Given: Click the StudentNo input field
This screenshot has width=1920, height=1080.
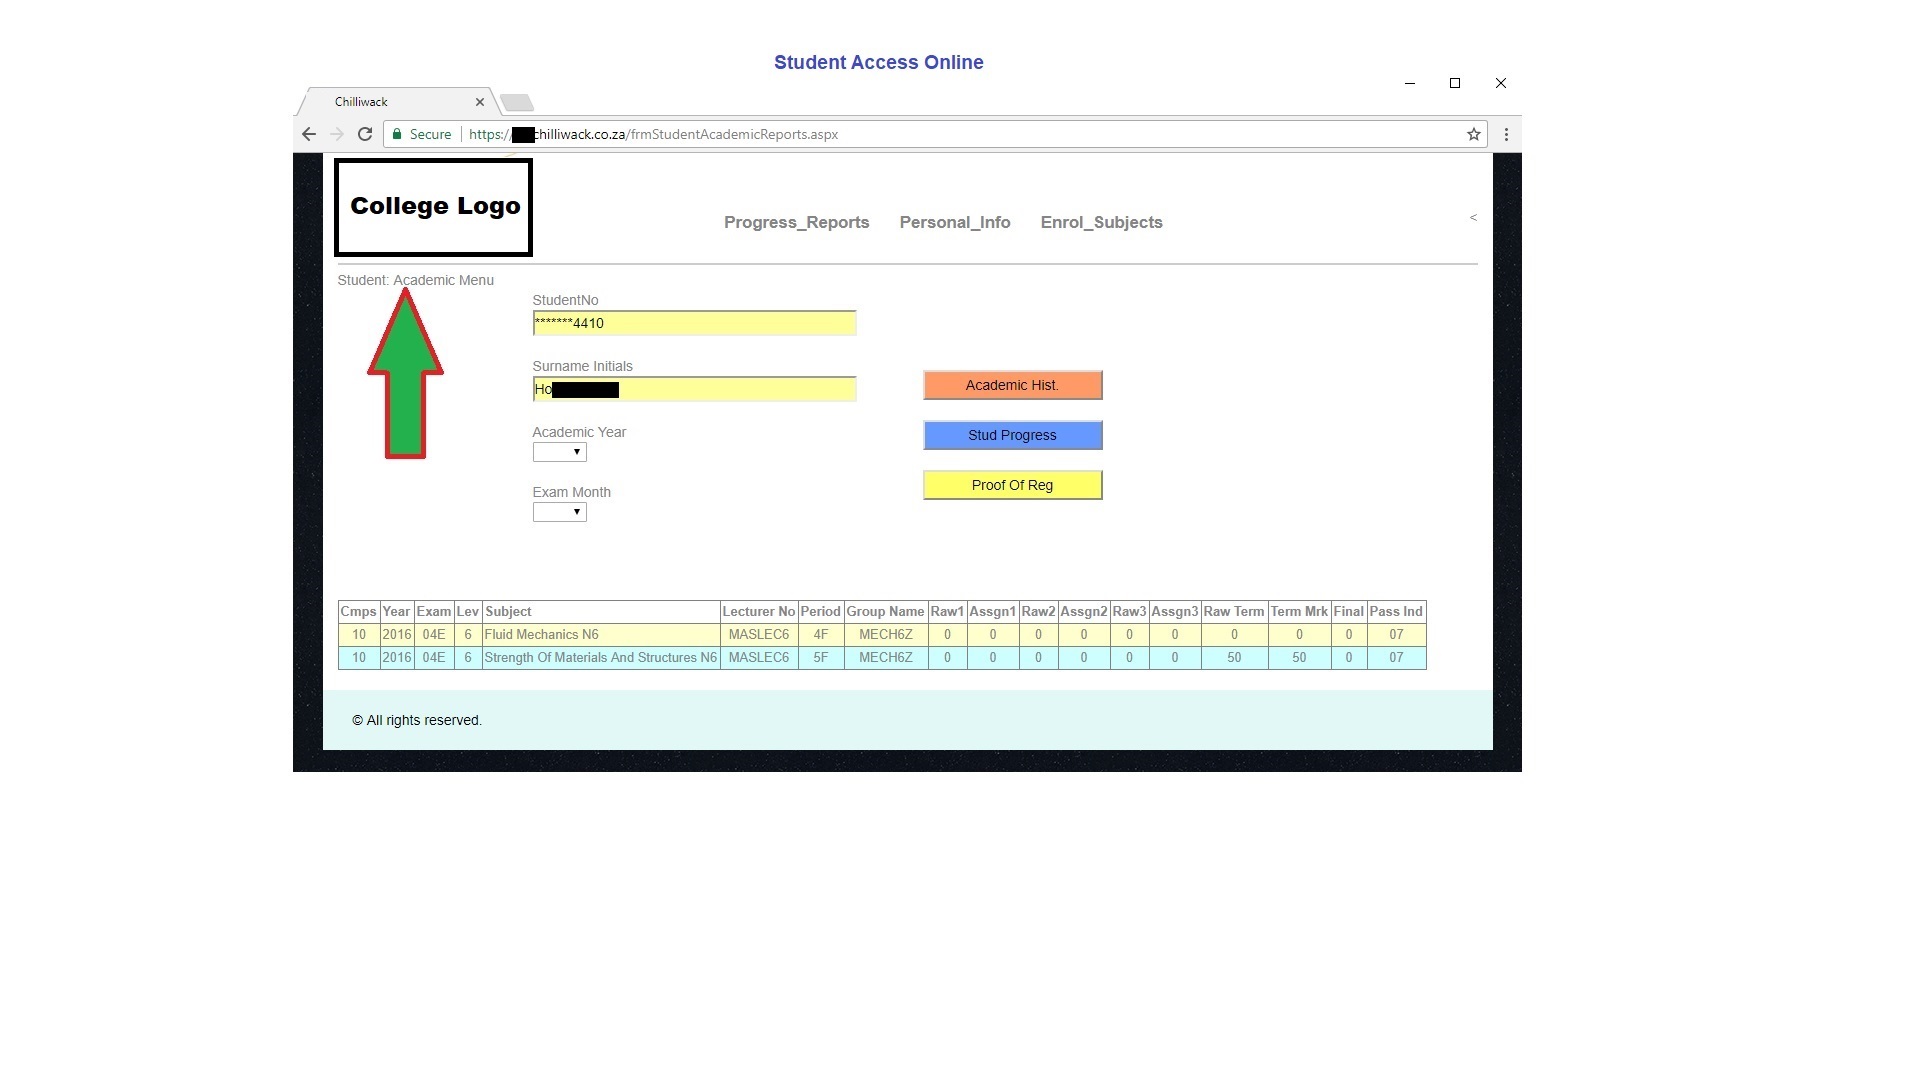Looking at the screenshot, I should tap(694, 323).
